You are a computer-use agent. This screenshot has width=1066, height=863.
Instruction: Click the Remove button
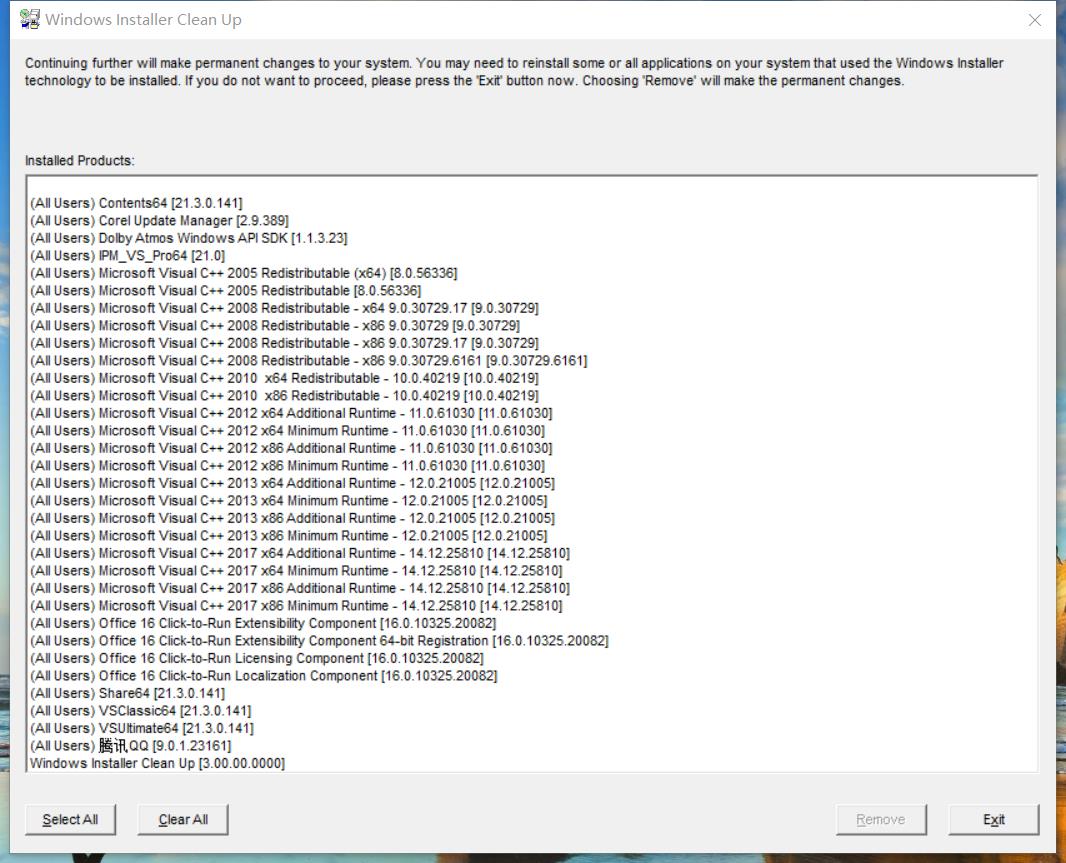pos(880,819)
